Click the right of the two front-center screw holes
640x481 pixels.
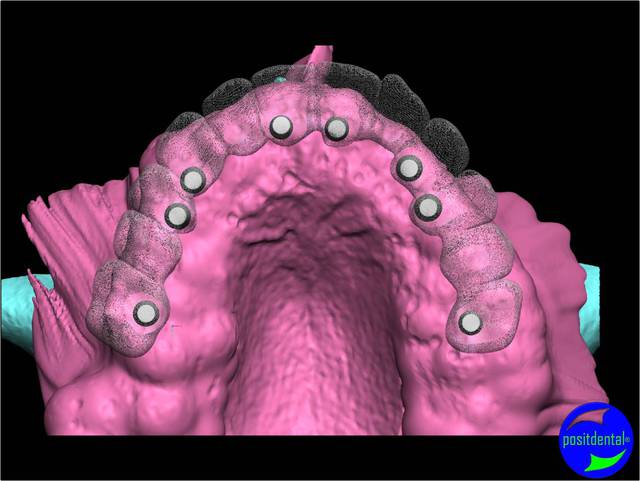[335, 128]
